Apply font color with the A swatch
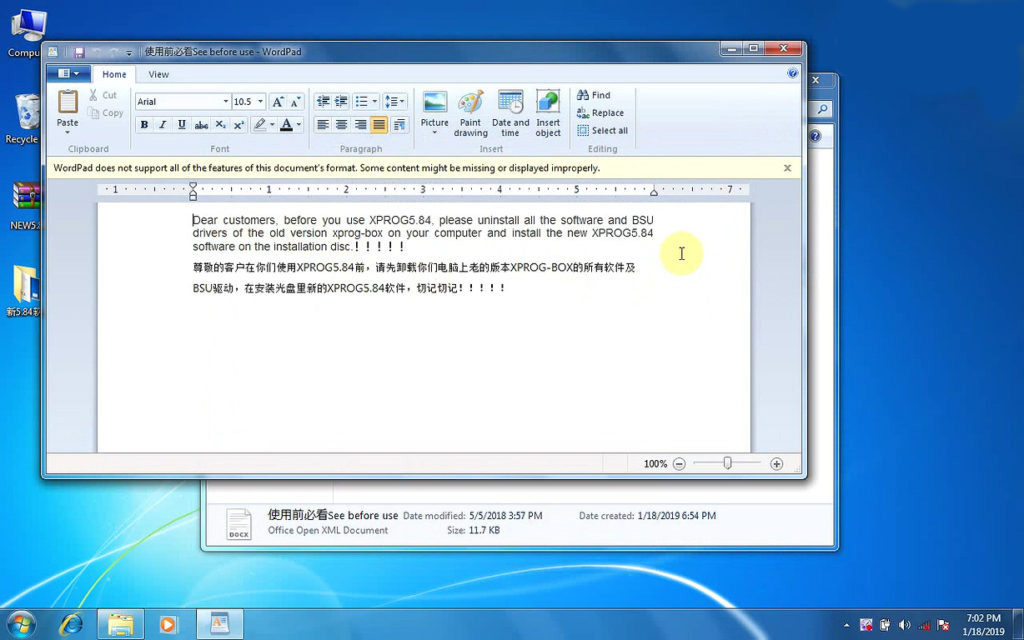This screenshot has width=1024, height=640. (x=286, y=125)
